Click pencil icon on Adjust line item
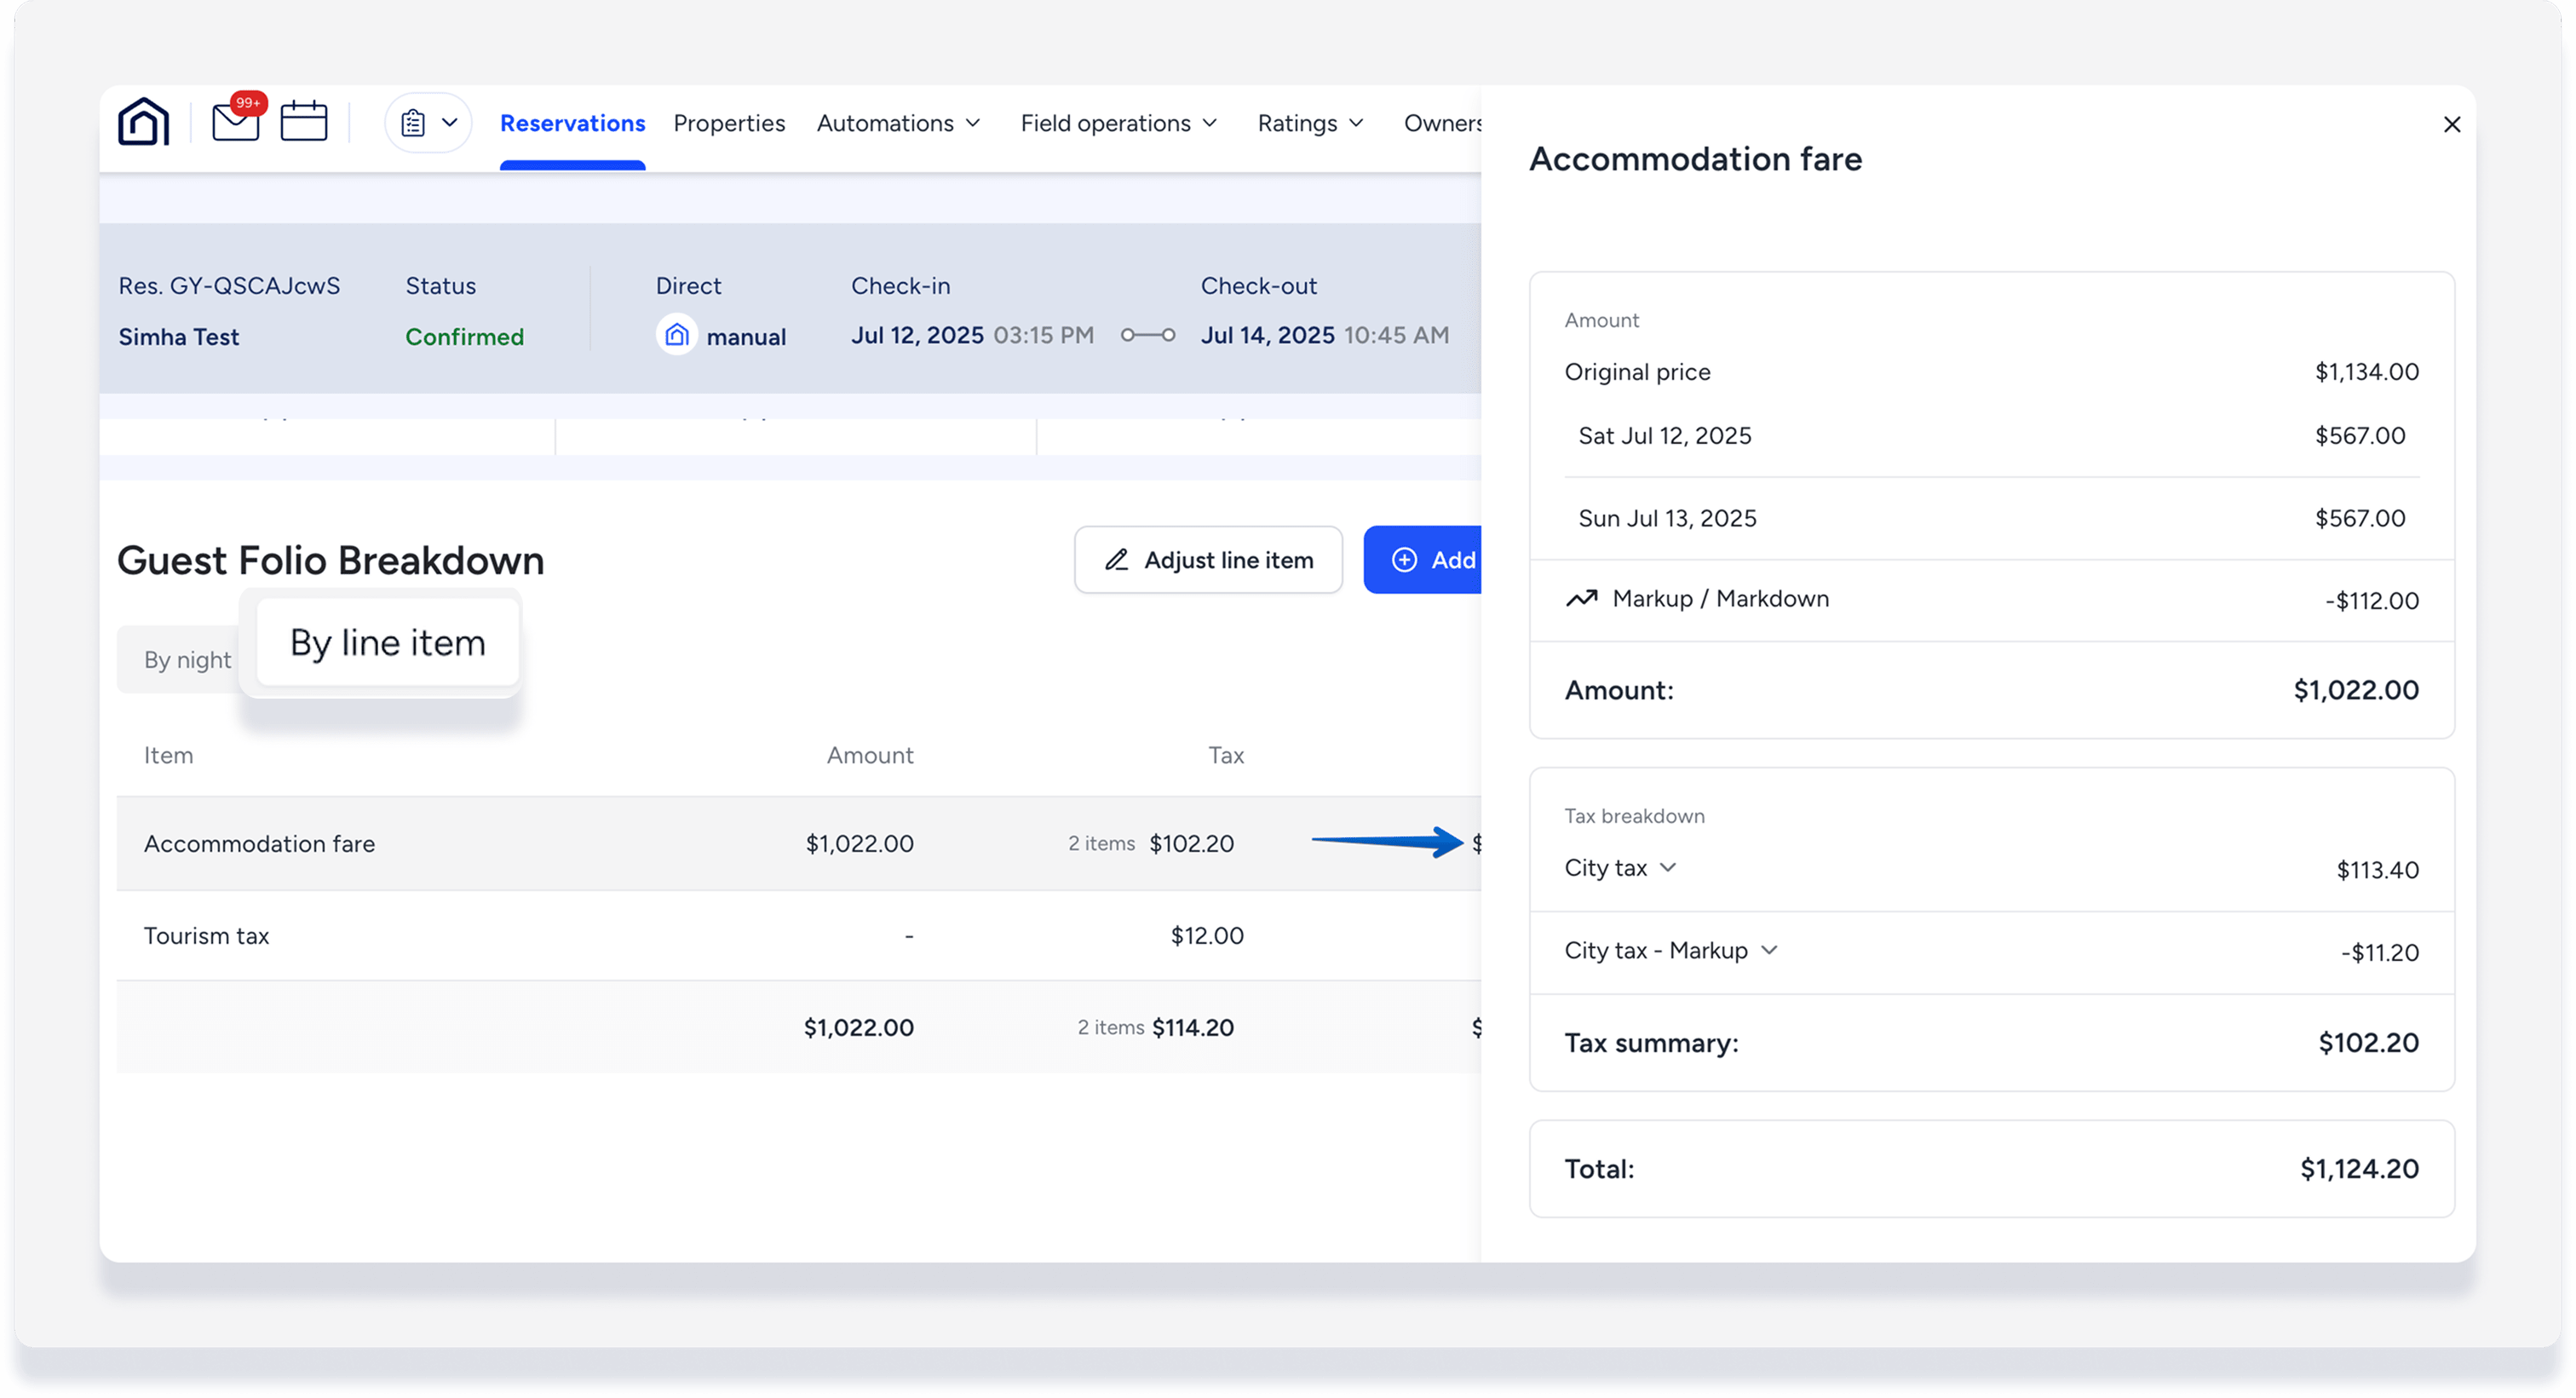 click(x=1116, y=560)
